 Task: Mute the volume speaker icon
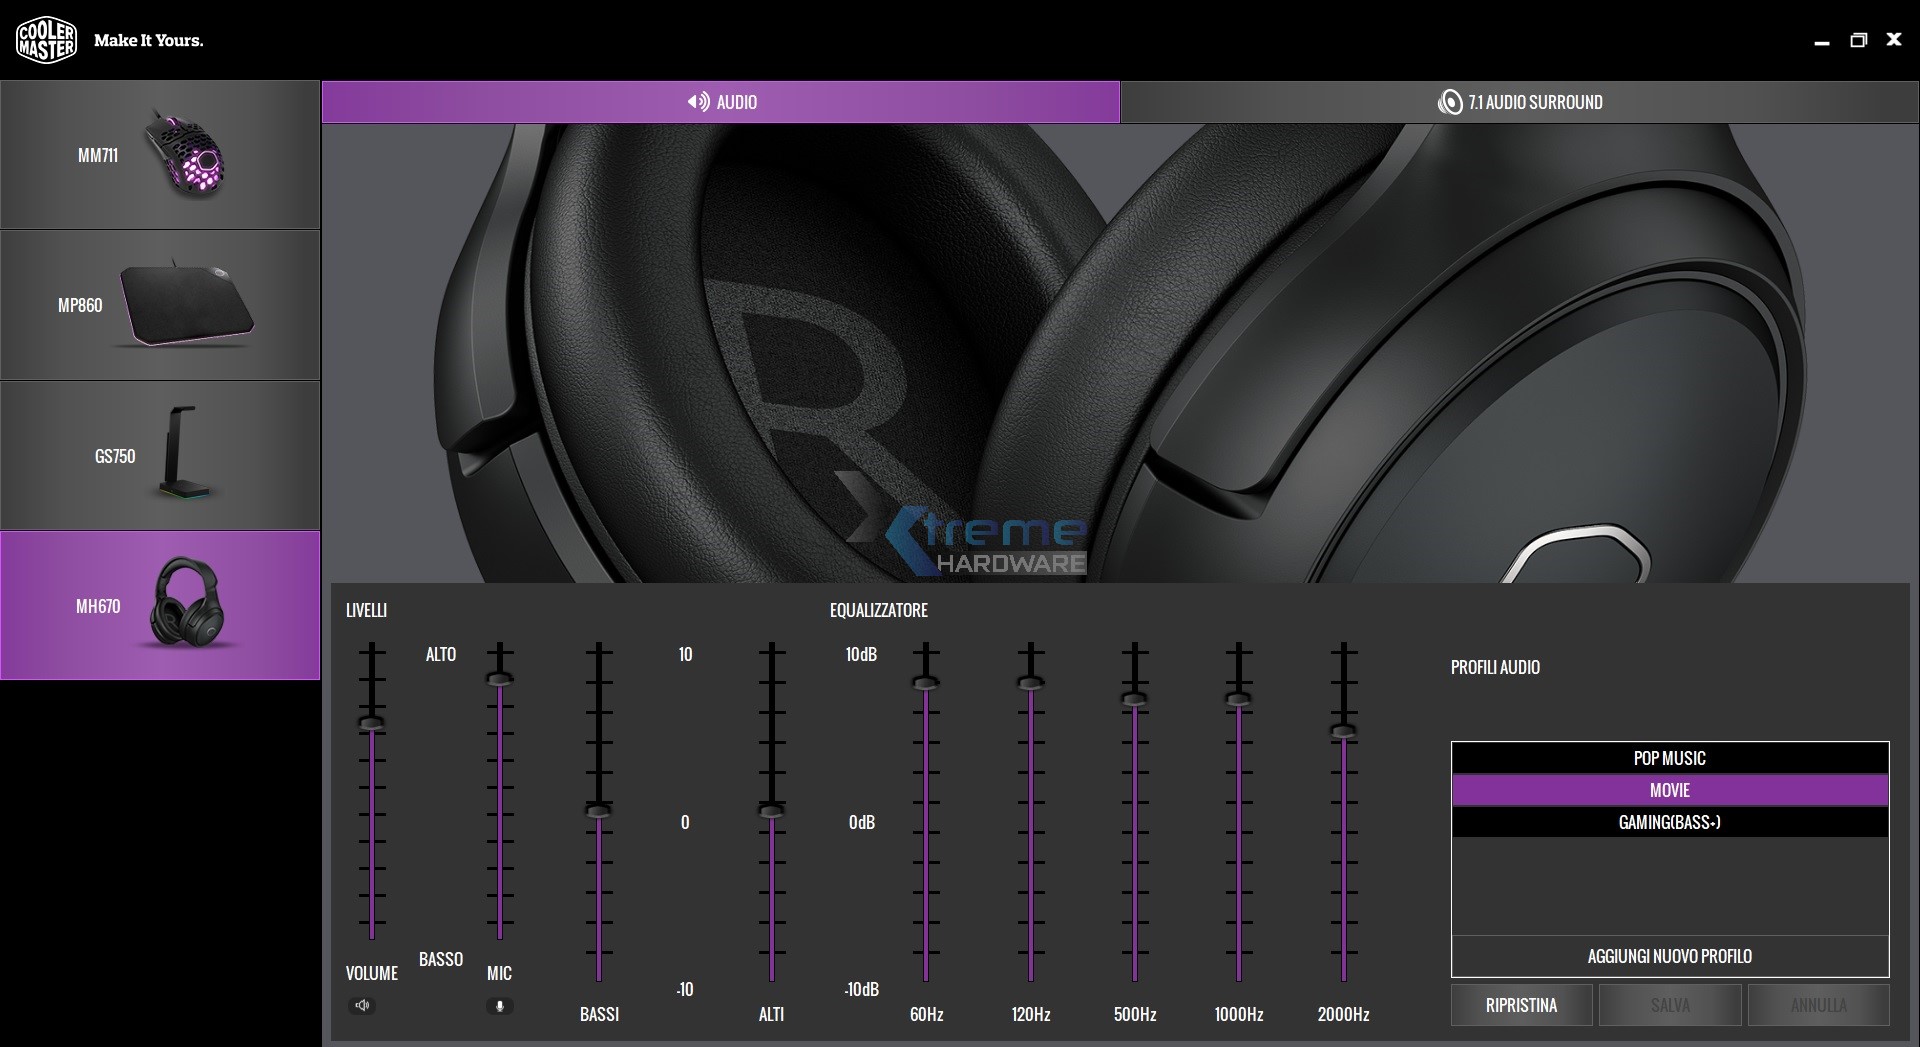click(363, 1005)
